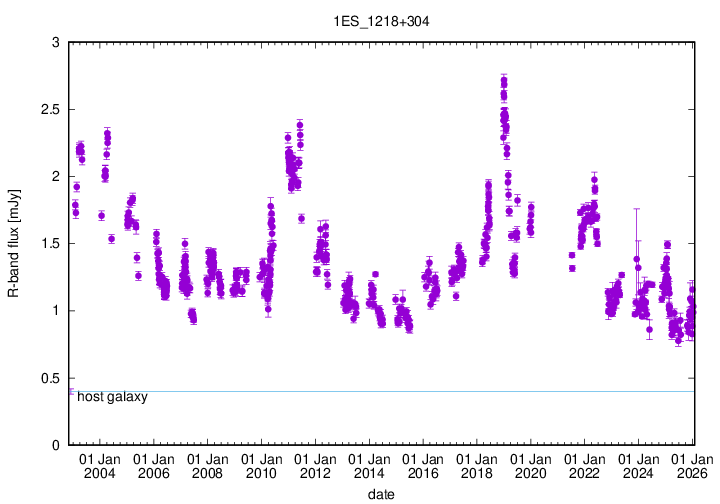
Task: Click the 3 value at y-axis top
Action: (x=56, y=42)
